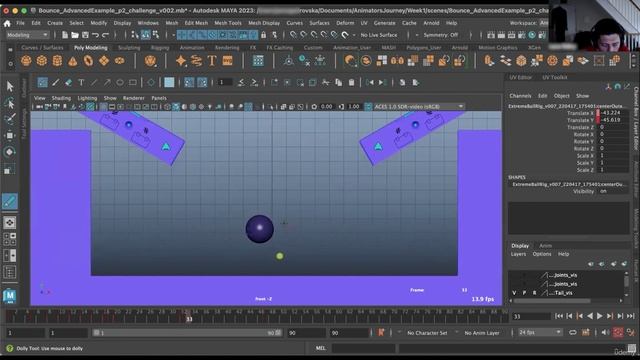
Task: Switch to the Sculpting shelf tab
Action: (x=129, y=48)
